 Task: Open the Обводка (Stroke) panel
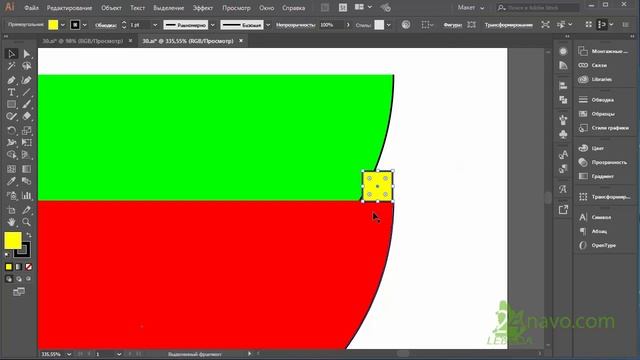(603, 100)
